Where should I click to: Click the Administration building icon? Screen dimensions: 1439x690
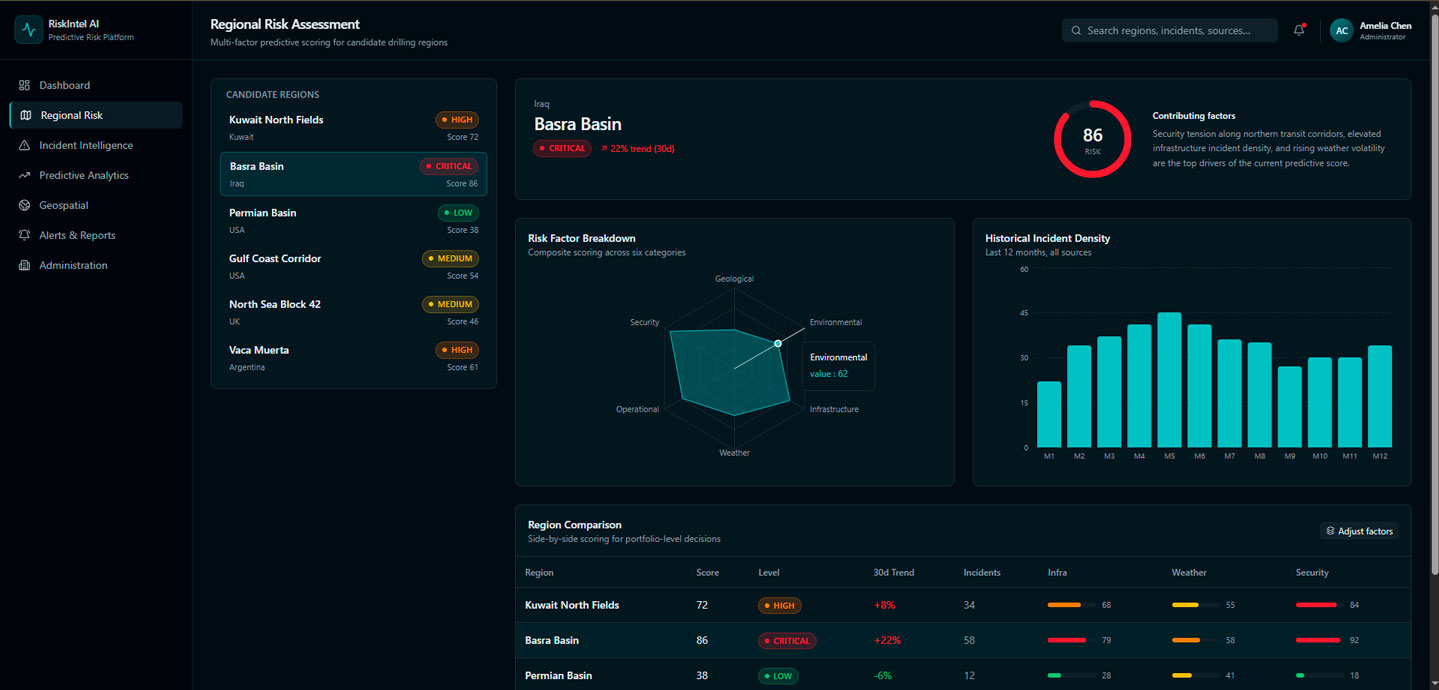tap(25, 265)
